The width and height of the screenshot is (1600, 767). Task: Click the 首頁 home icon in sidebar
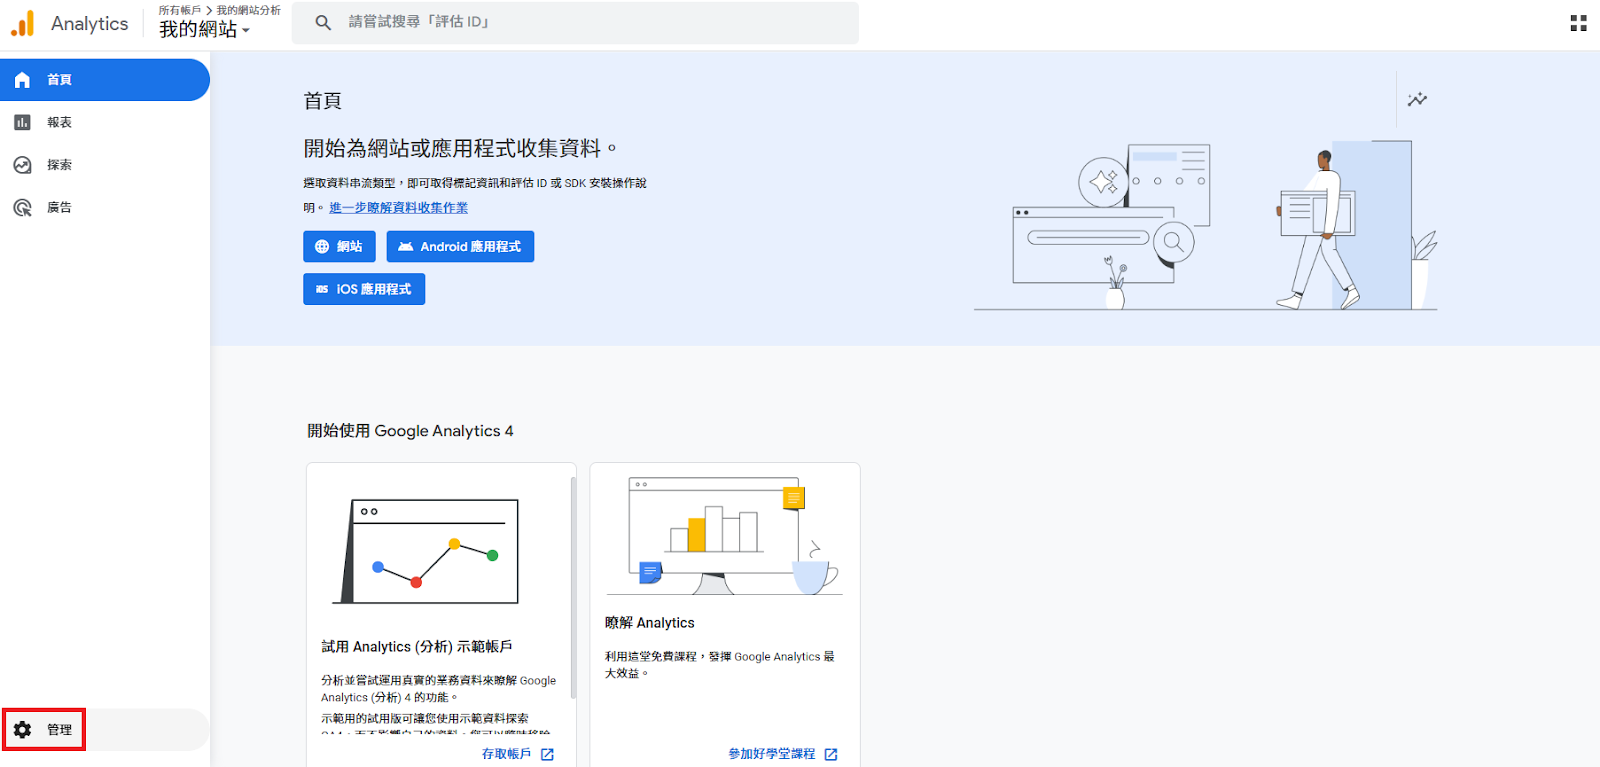pyautogui.click(x=22, y=80)
